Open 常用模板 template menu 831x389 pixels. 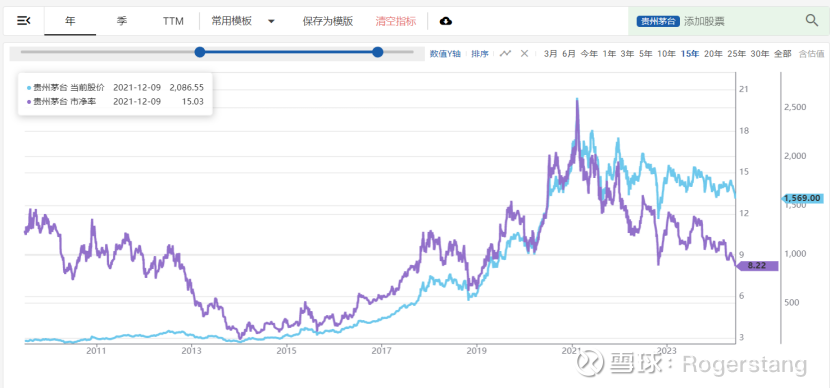pos(232,21)
